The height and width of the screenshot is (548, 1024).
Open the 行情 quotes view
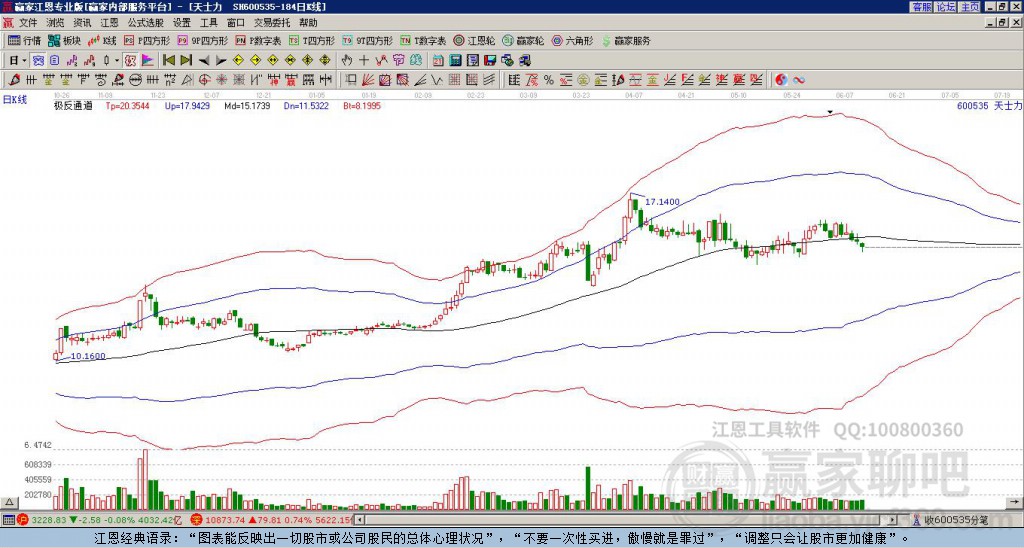pyautogui.click(x=24, y=40)
